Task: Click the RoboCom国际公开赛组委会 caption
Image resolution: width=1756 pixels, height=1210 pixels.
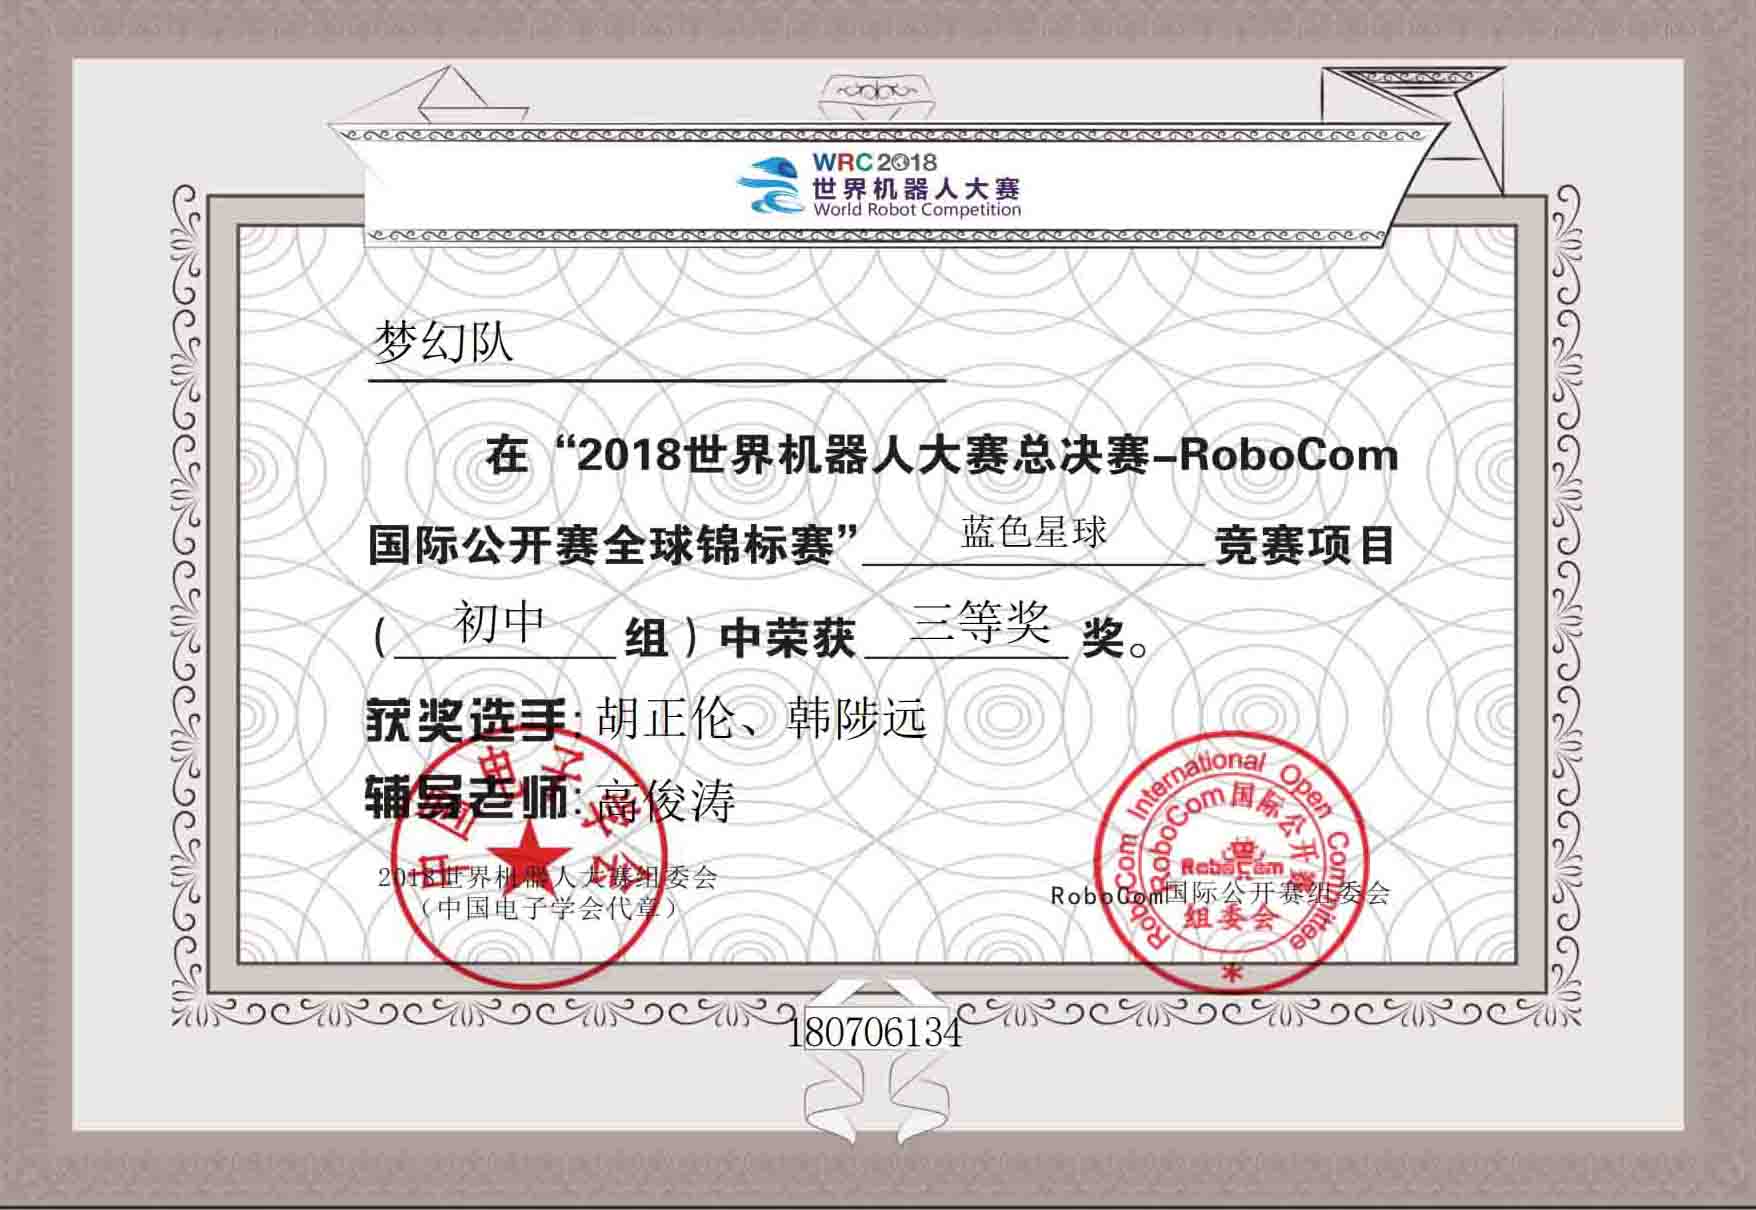Action: click(1220, 893)
